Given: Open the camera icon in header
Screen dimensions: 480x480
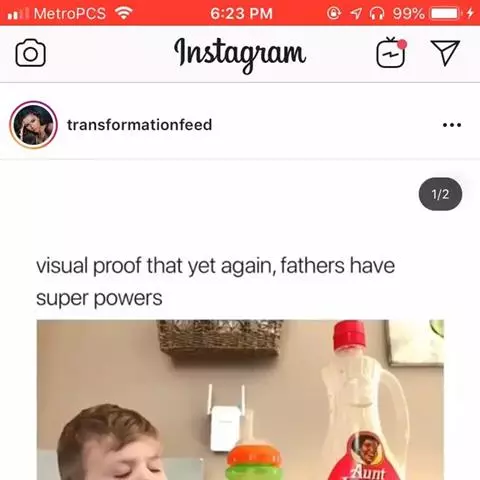Looking at the screenshot, I should point(31,53).
